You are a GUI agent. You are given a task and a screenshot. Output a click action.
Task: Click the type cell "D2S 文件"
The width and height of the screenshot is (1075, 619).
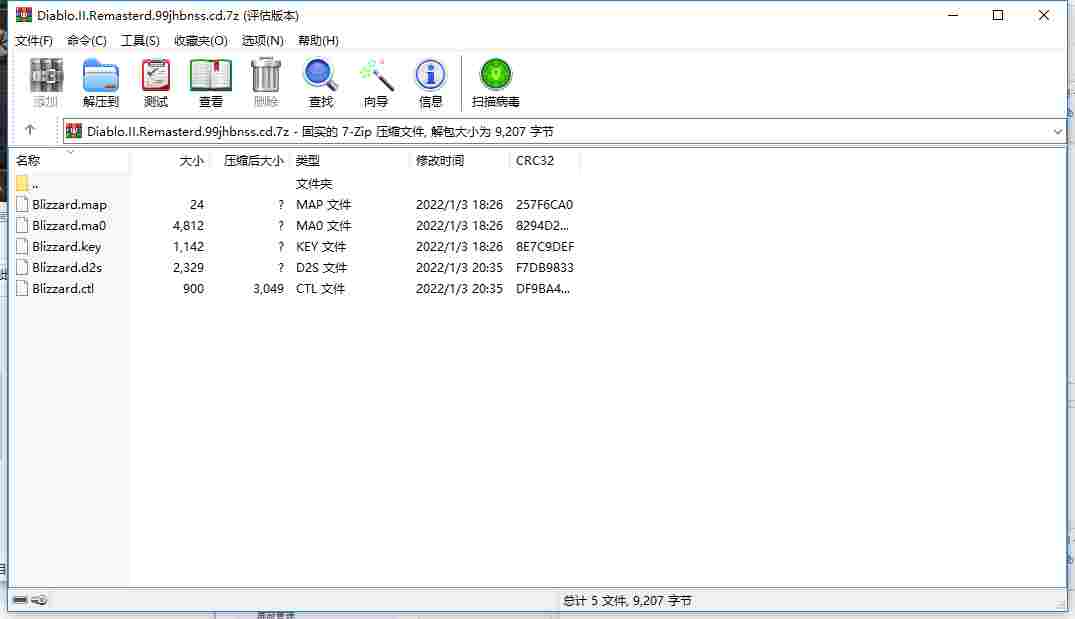[322, 267]
